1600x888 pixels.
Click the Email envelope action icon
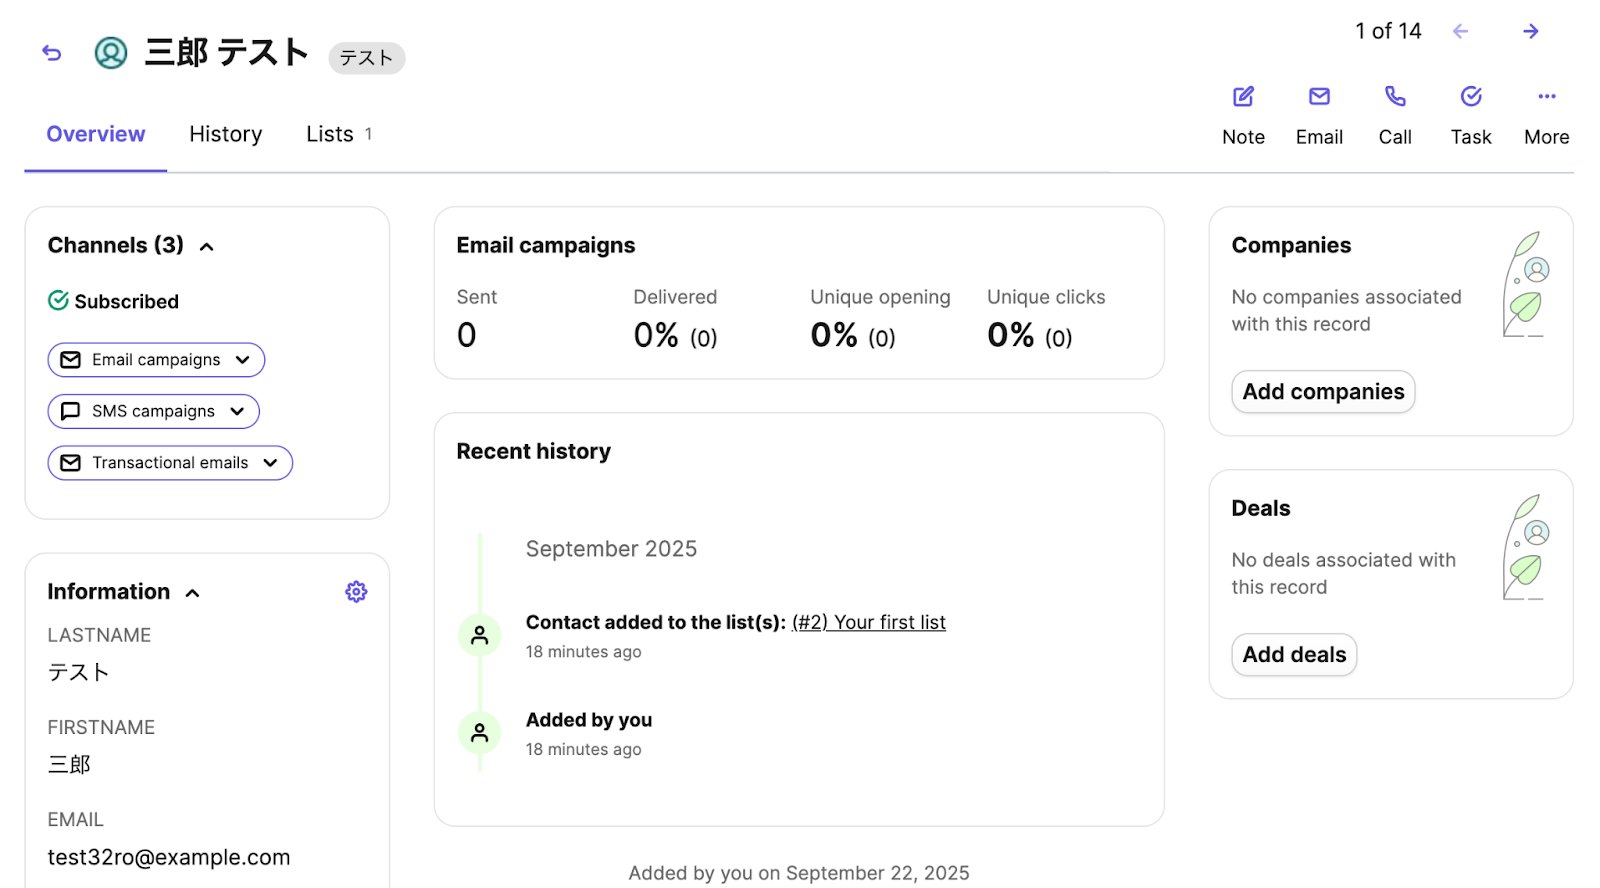[x=1319, y=97]
